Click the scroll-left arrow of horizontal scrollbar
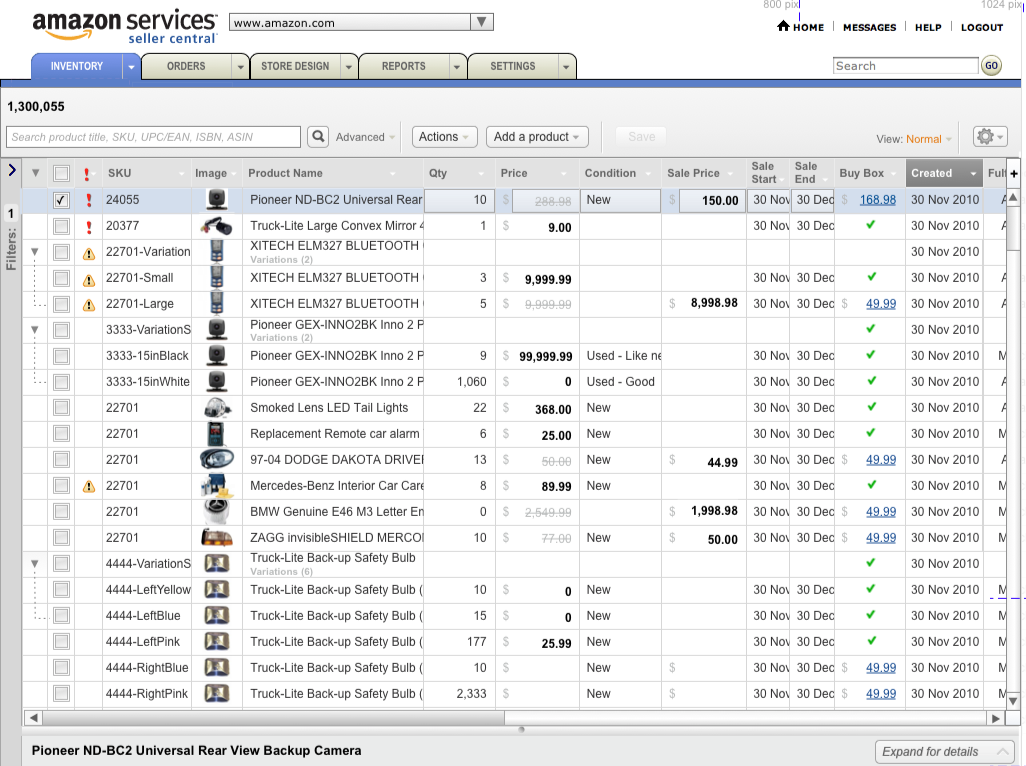This screenshot has height=766, width=1026. pyautogui.click(x=33, y=718)
